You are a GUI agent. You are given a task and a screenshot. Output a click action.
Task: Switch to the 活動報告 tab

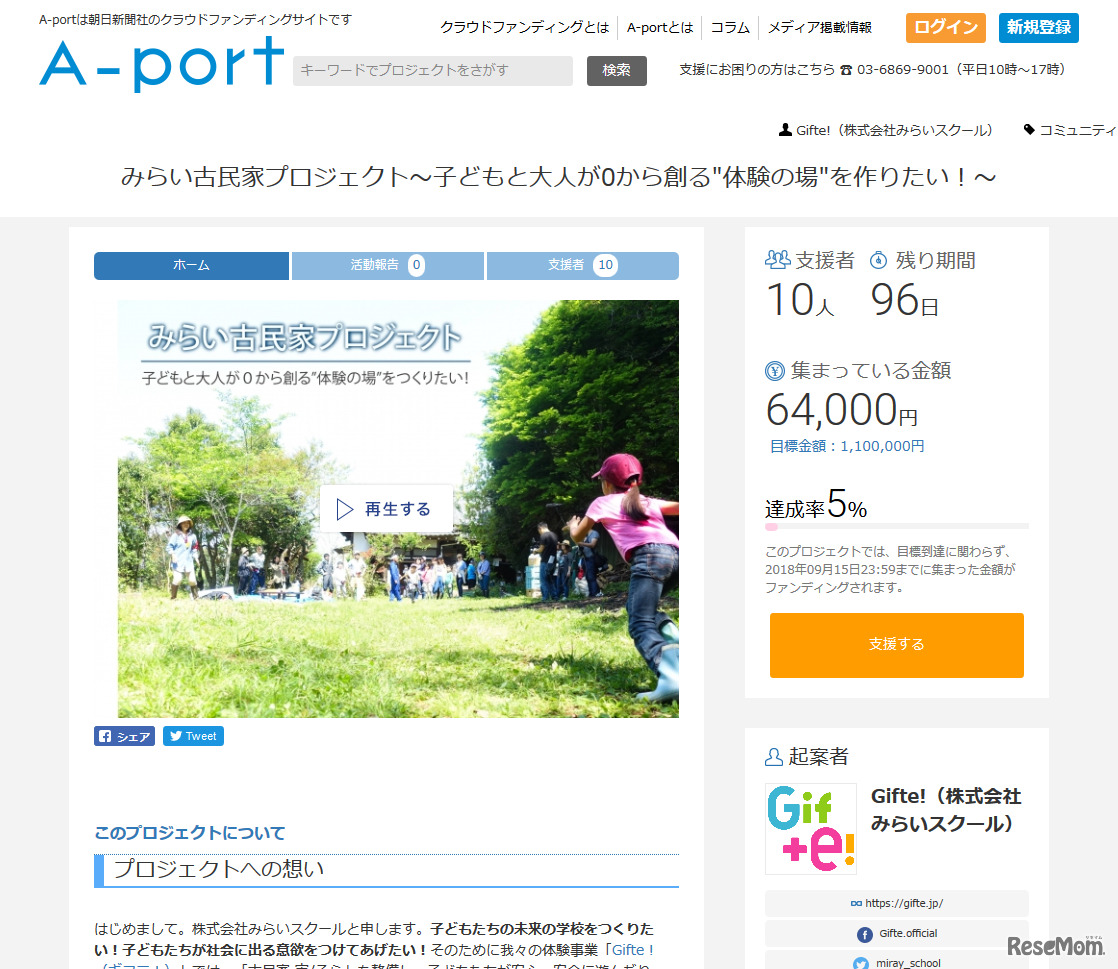[x=387, y=266]
